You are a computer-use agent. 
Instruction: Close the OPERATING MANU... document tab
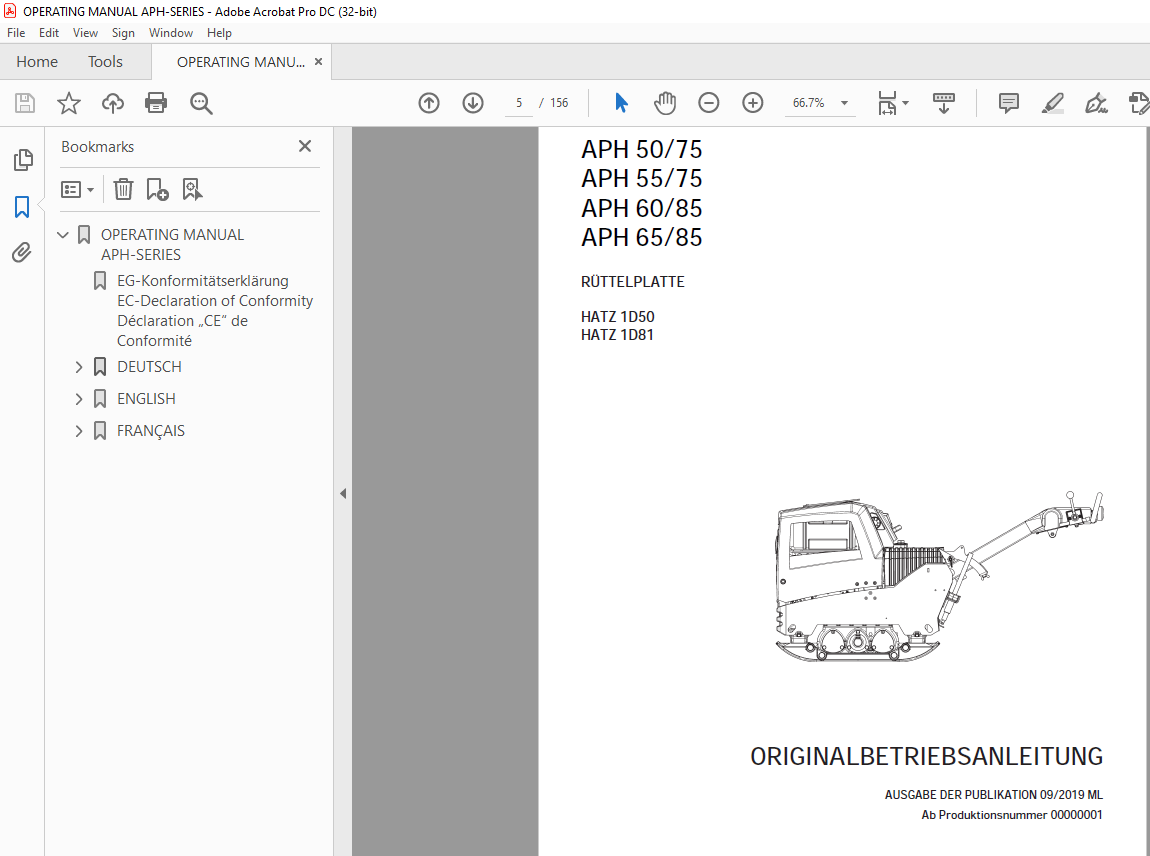[318, 62]
